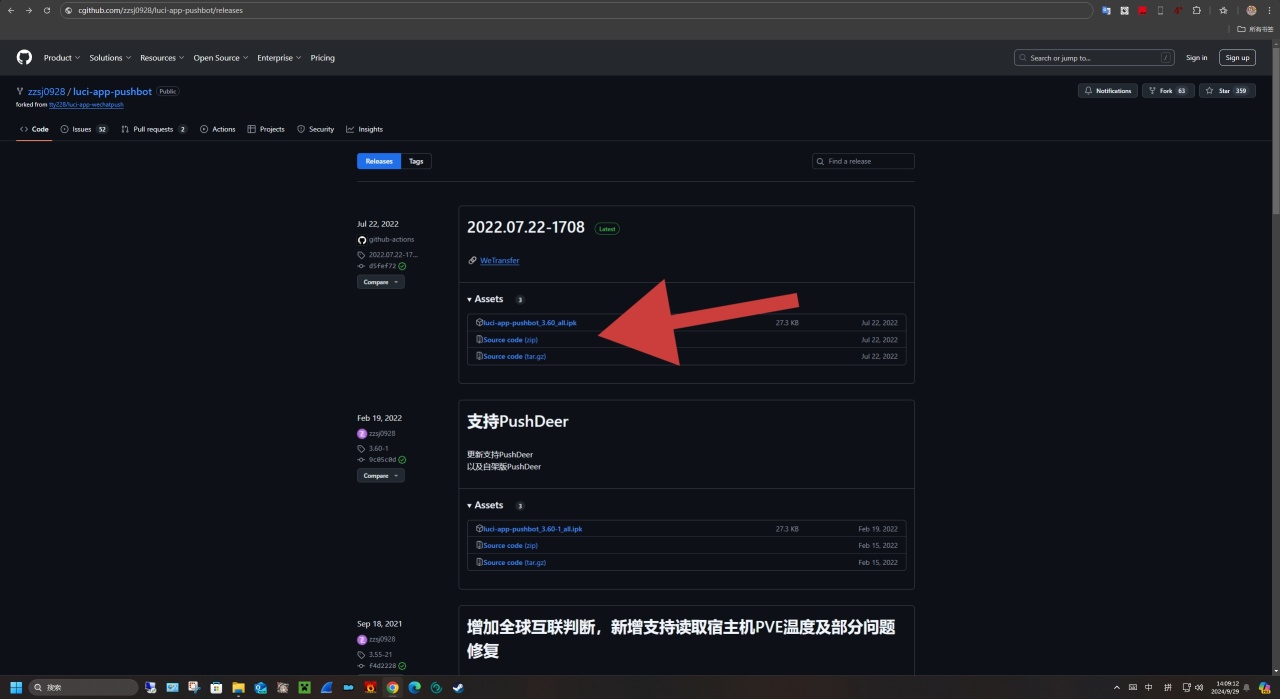Download luci-app-pushbot_3.60-1_all.ipk
Viewport: 1280px width, 699px height.
click(x=532, y=529)
